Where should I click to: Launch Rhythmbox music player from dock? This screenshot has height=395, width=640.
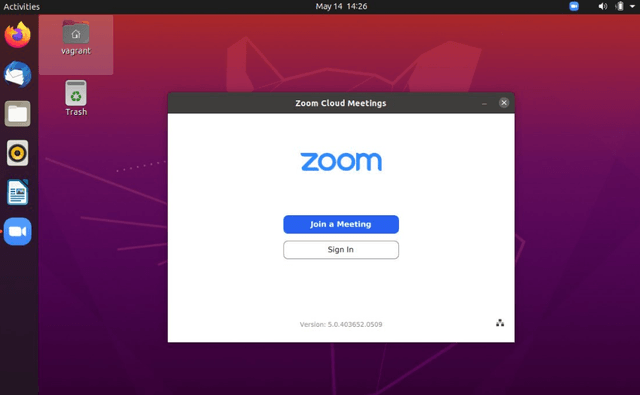pos(18,153)
